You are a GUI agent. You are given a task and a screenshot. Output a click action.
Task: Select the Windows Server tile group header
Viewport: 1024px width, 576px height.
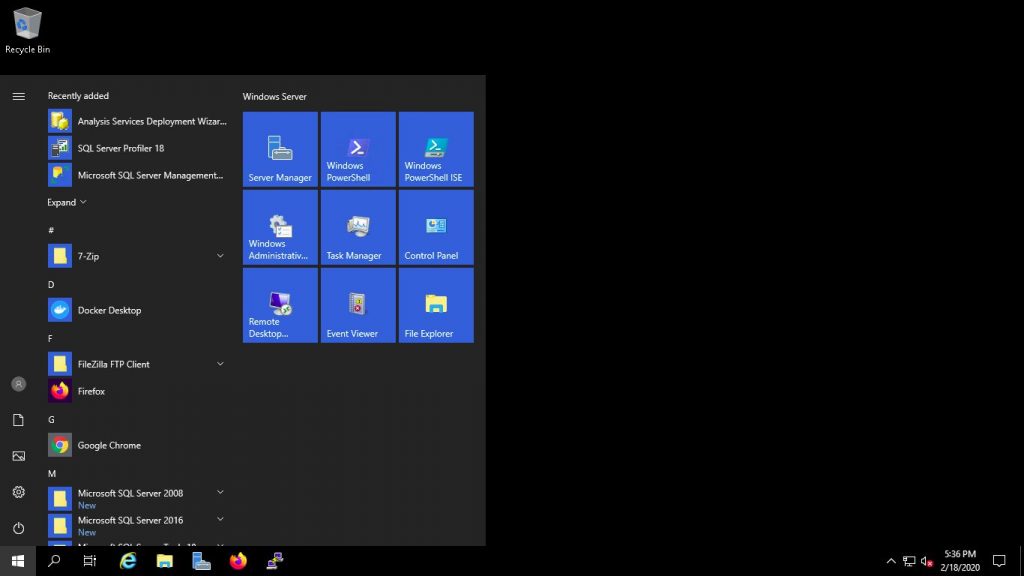click(273, 96)
